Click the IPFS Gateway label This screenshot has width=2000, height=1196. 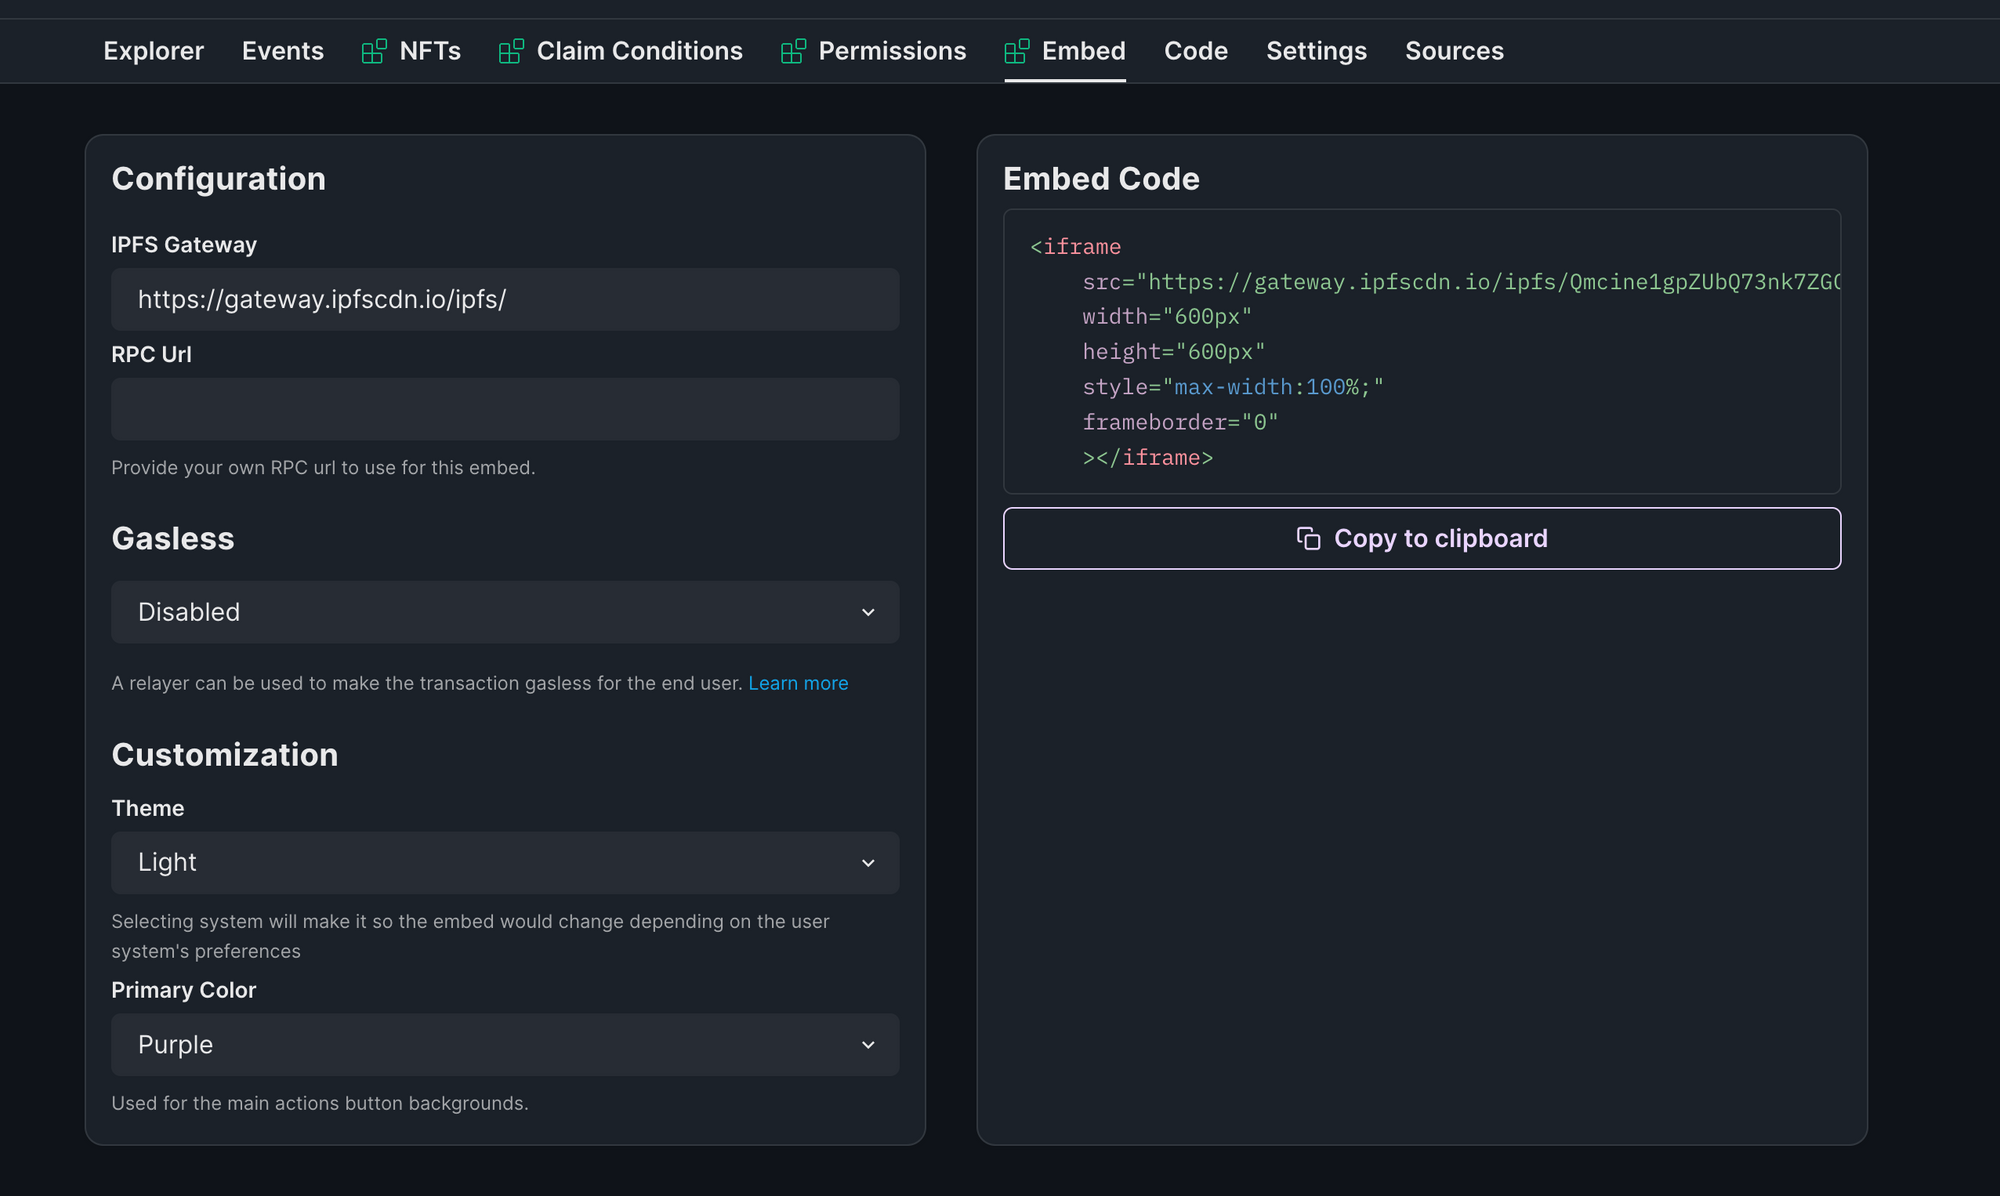pyautogui.click(x=184, y=245)
